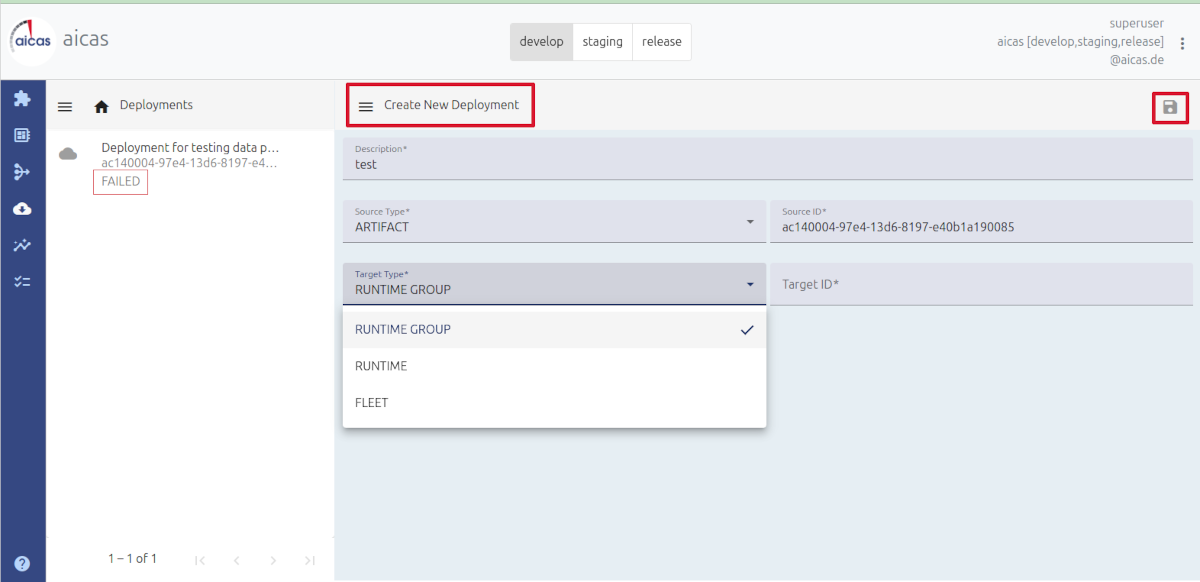Switch to the staging environment tab
Image resolution: width=1200 pixels, height=582 pixels.
tap(602, 42)
